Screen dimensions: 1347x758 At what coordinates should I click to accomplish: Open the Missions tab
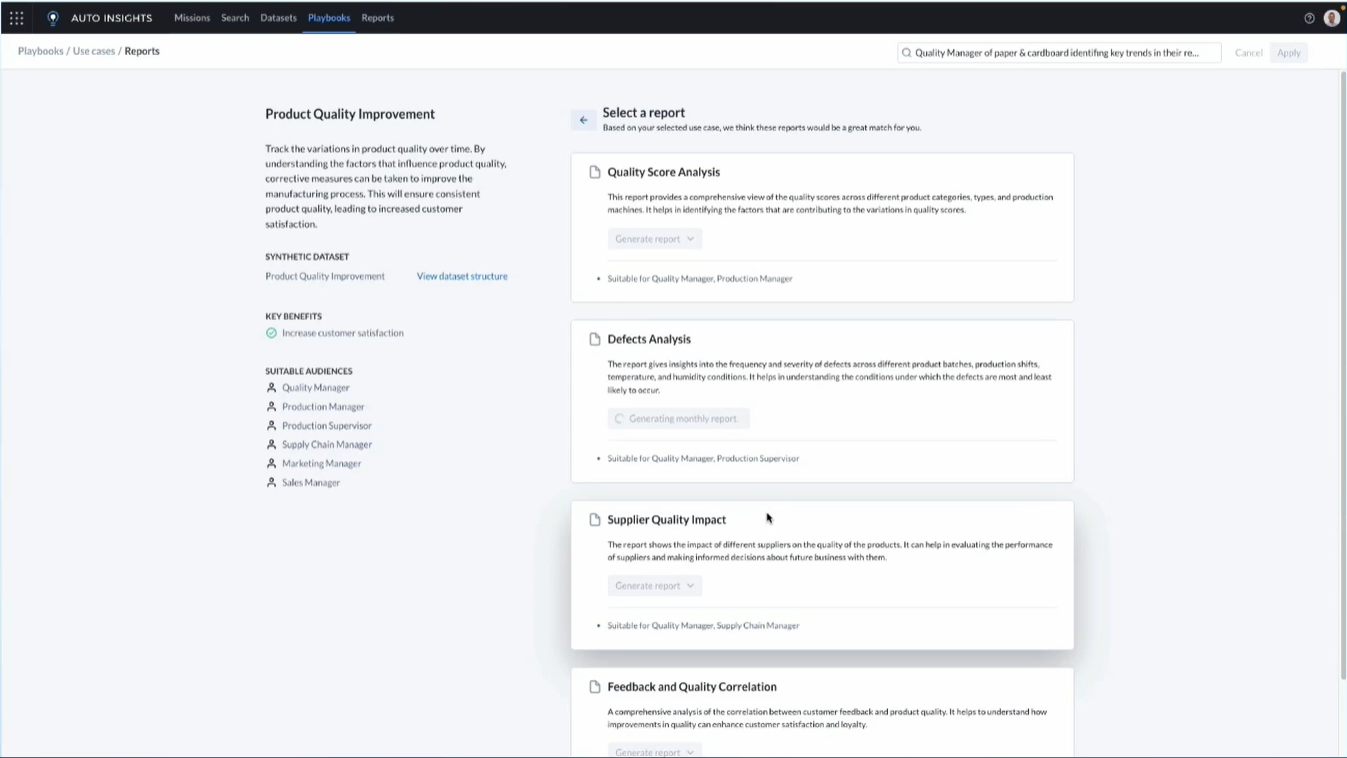point(192,18)
